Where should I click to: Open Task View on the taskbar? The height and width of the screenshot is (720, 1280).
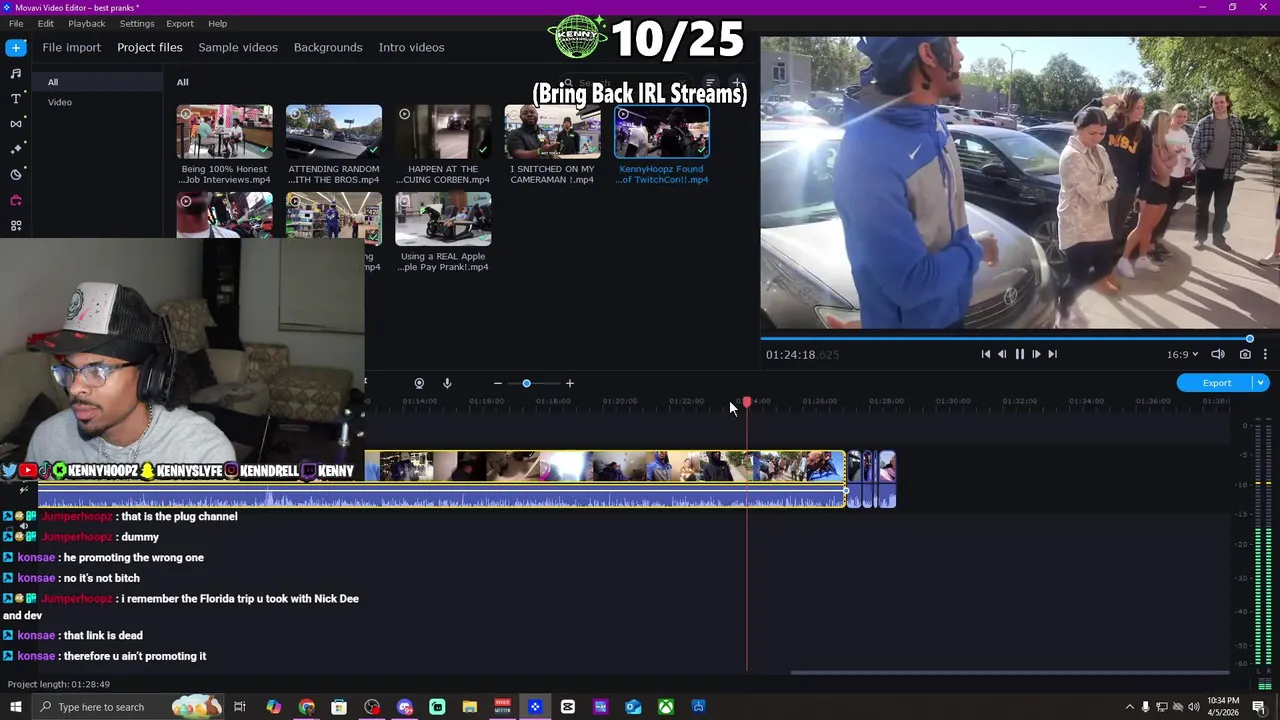click(x=240, y=707)
